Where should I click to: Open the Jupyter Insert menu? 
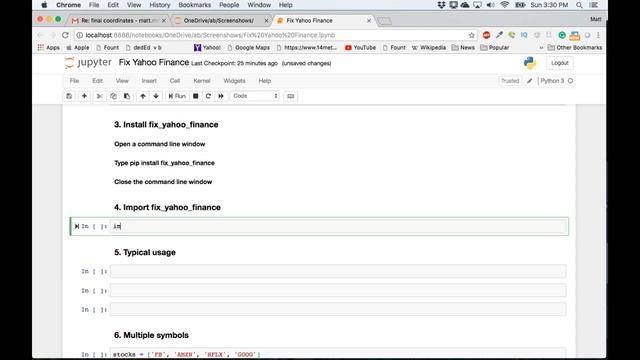(x=149, y=81)
